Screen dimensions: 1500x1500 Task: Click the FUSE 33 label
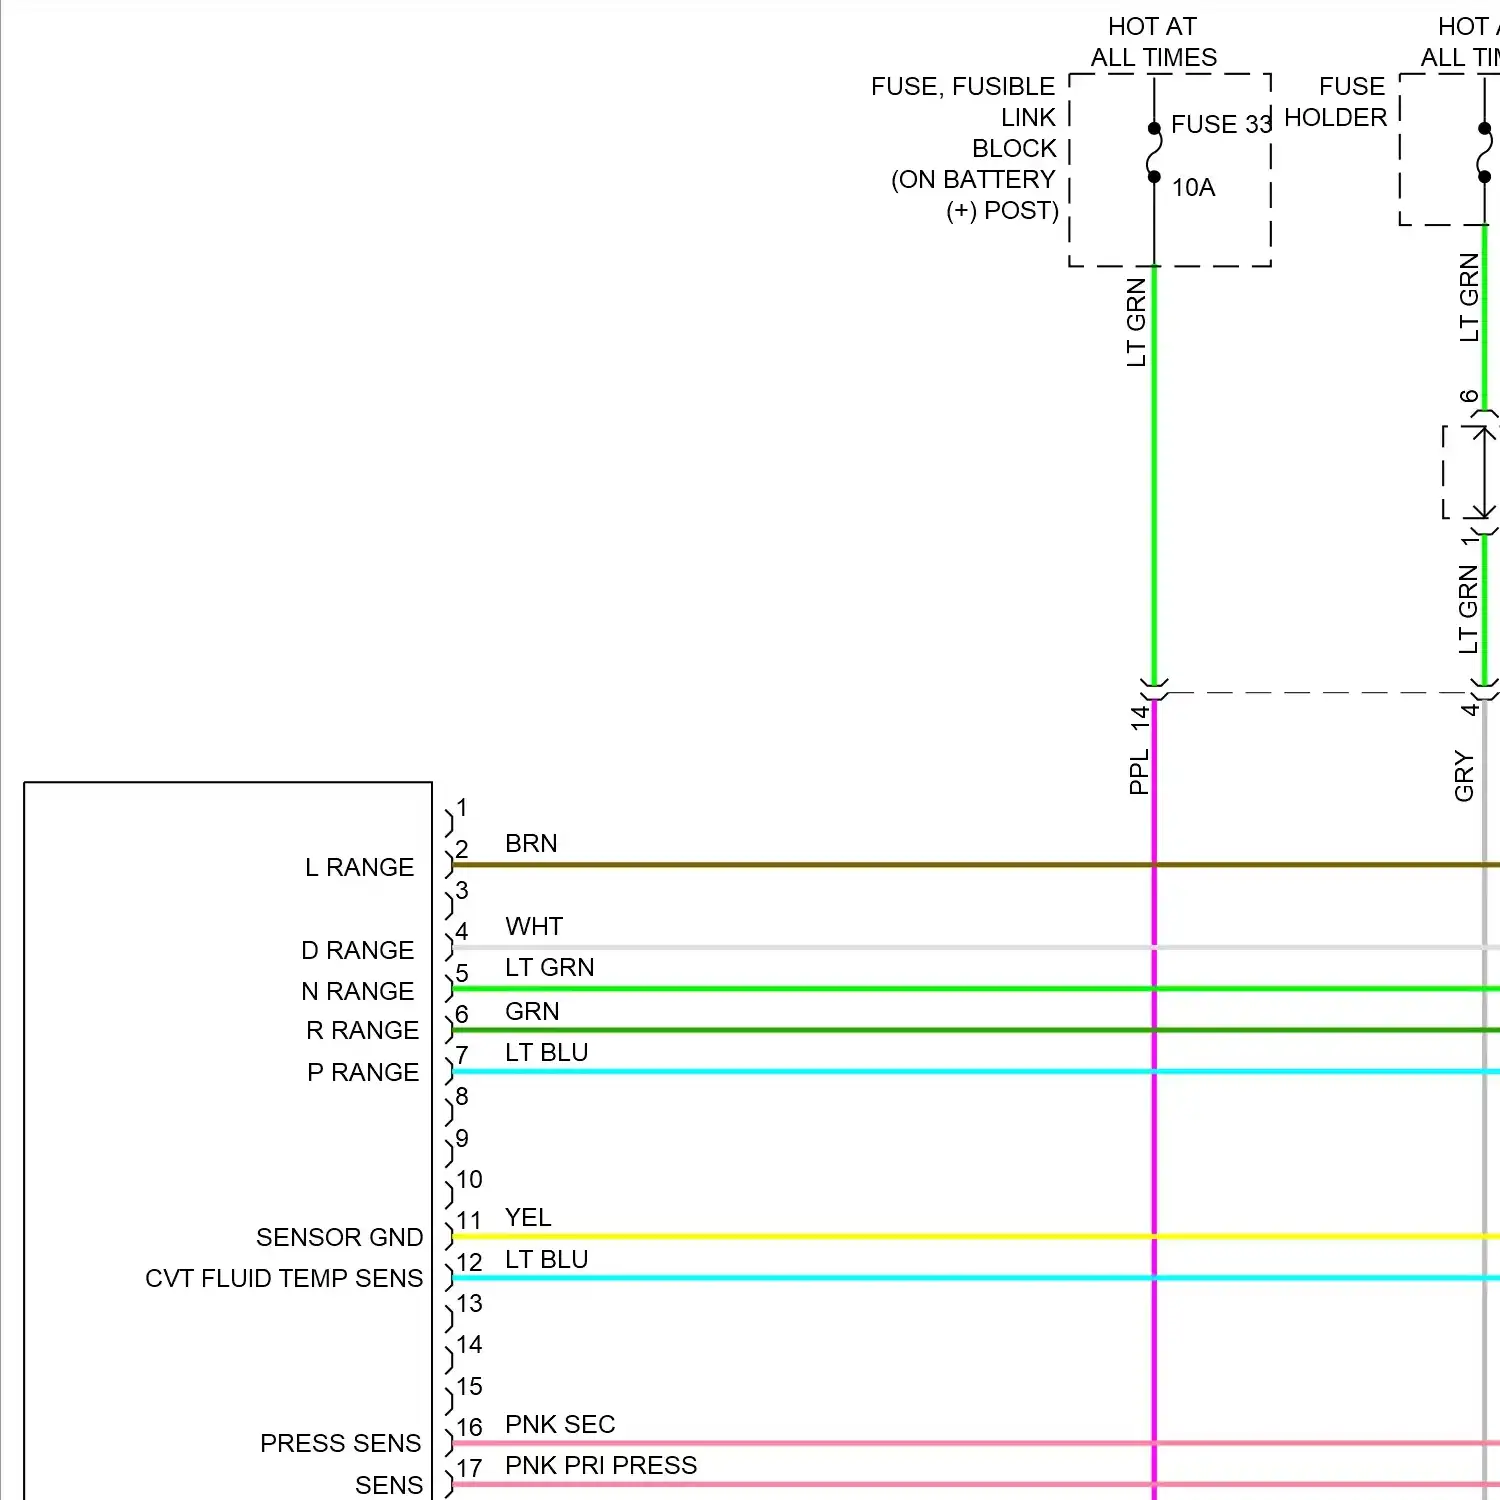1221,124
